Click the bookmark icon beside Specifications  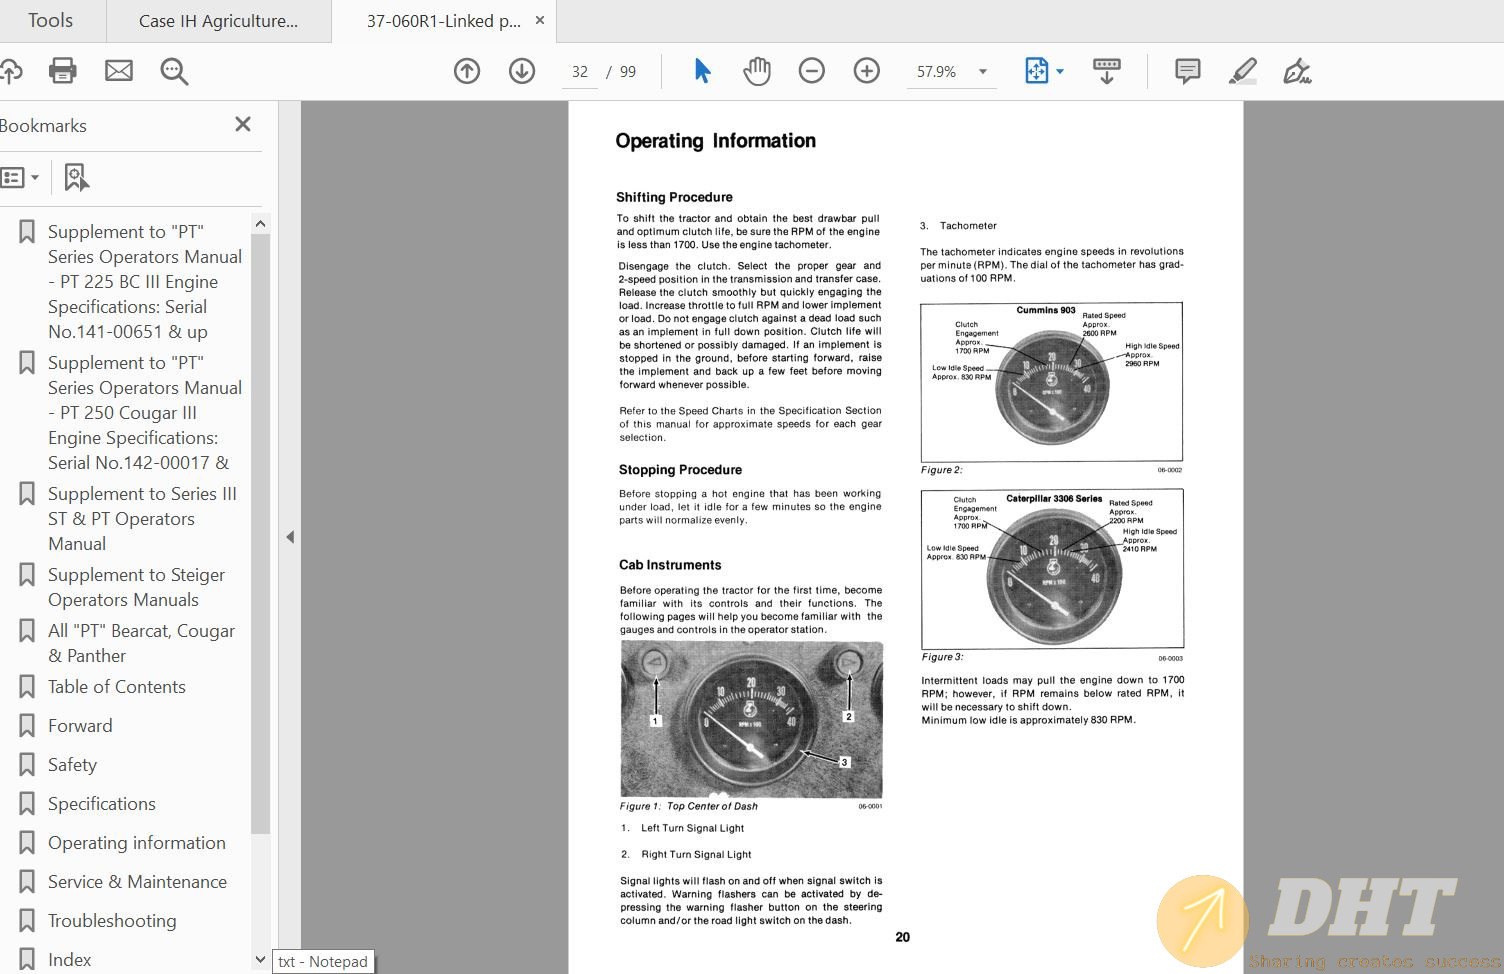[28, 804]
